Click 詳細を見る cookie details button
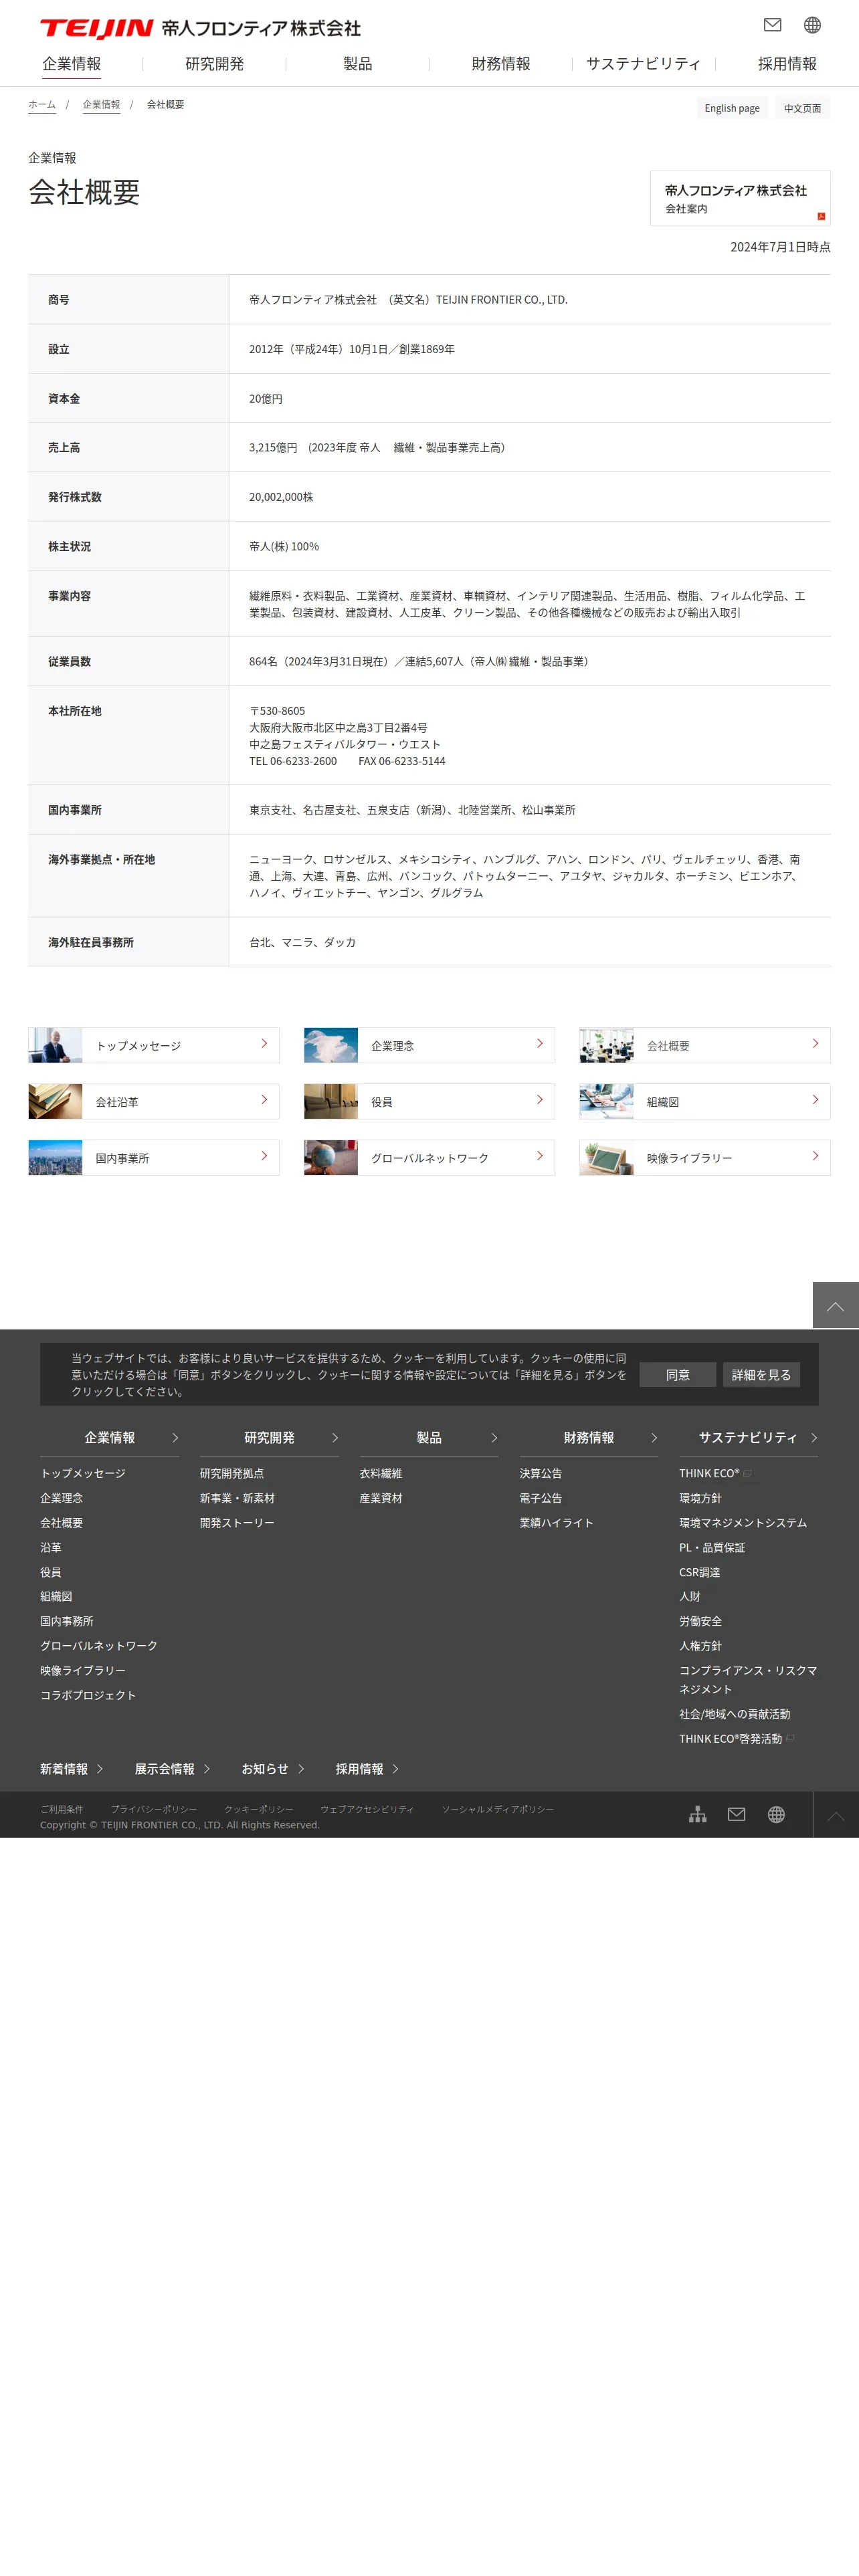This screenshot has height=2576, width=859. tap(761, 1375)
